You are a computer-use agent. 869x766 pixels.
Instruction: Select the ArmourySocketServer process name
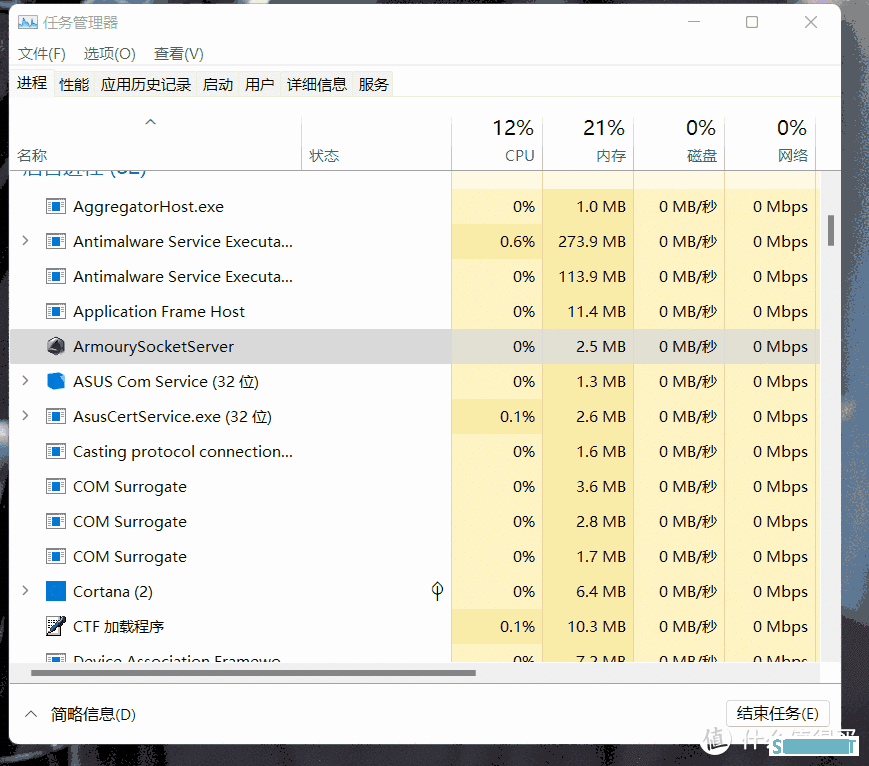(153, 347)
